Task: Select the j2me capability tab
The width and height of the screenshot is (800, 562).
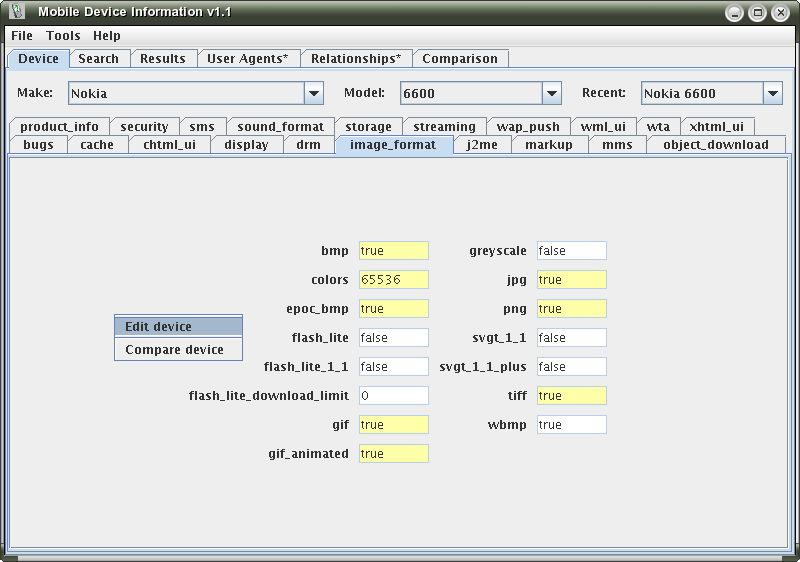Action: pos(483,145)
